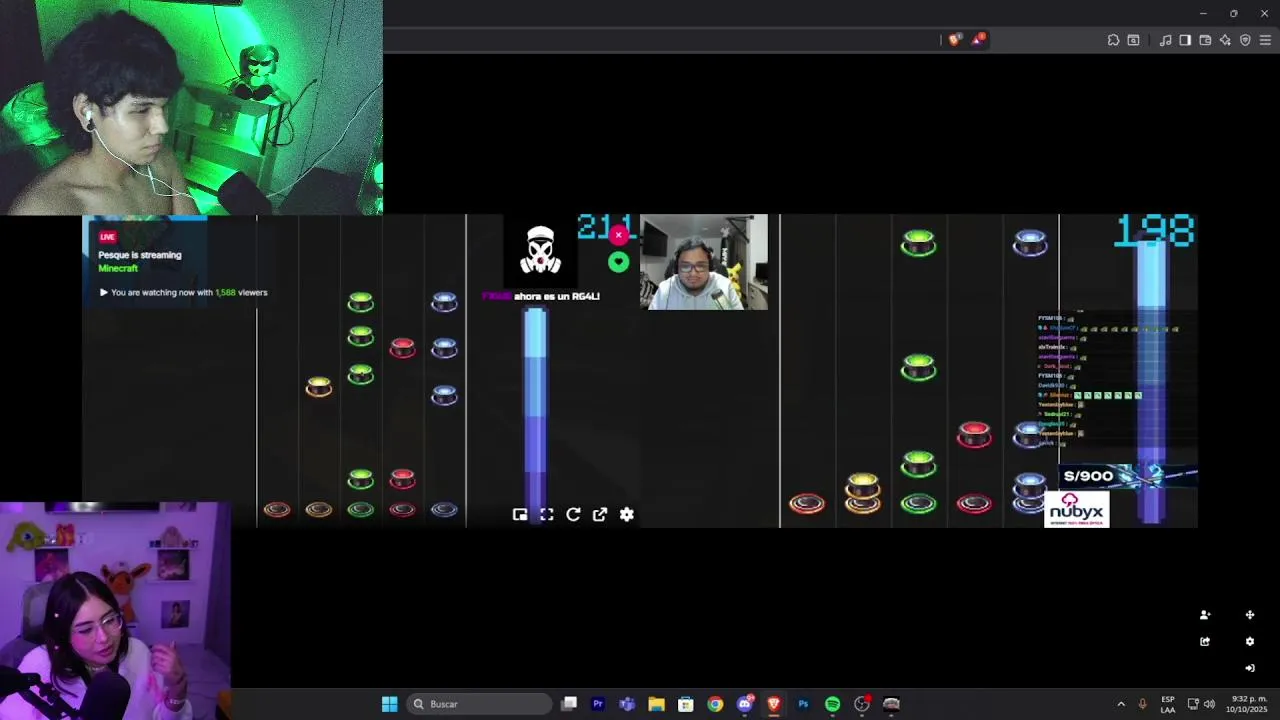Click the bottom-left female streamer webcam
Screen dimensions: 1280x720
[x=115, y=611]
